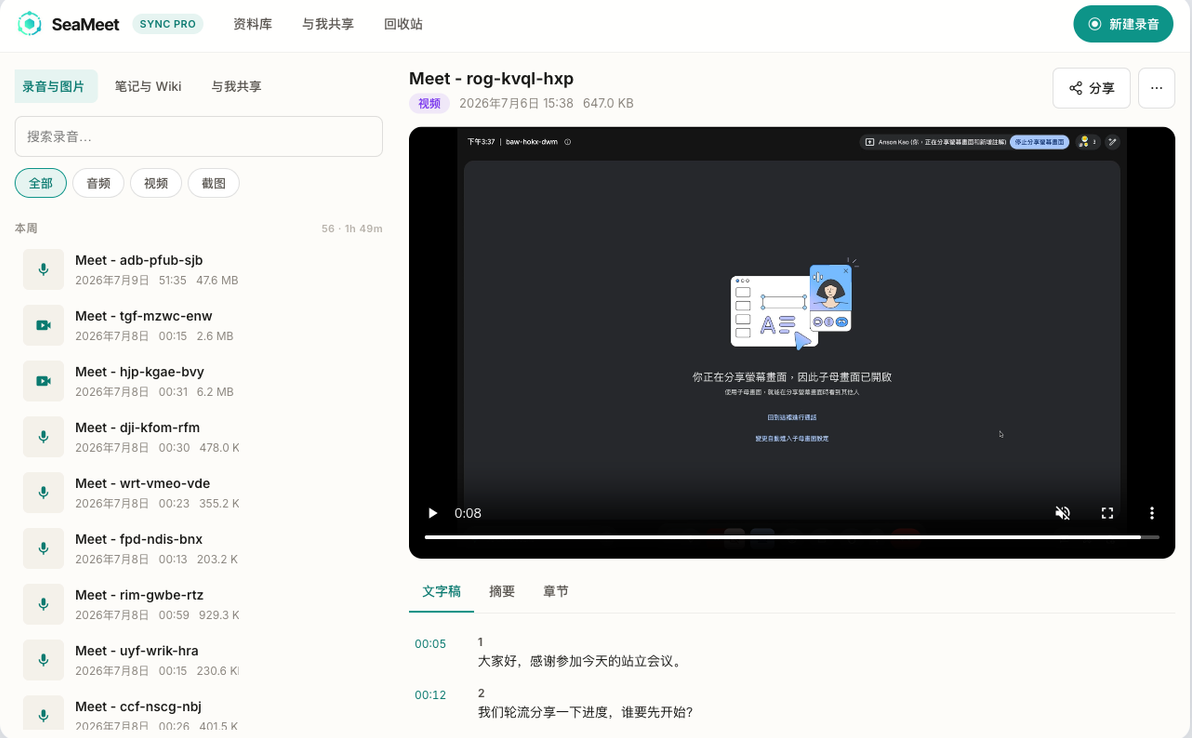Viewport: 1192px width, 738px height.
Task: Click the SeaMeet brand name
Action: 85,24
